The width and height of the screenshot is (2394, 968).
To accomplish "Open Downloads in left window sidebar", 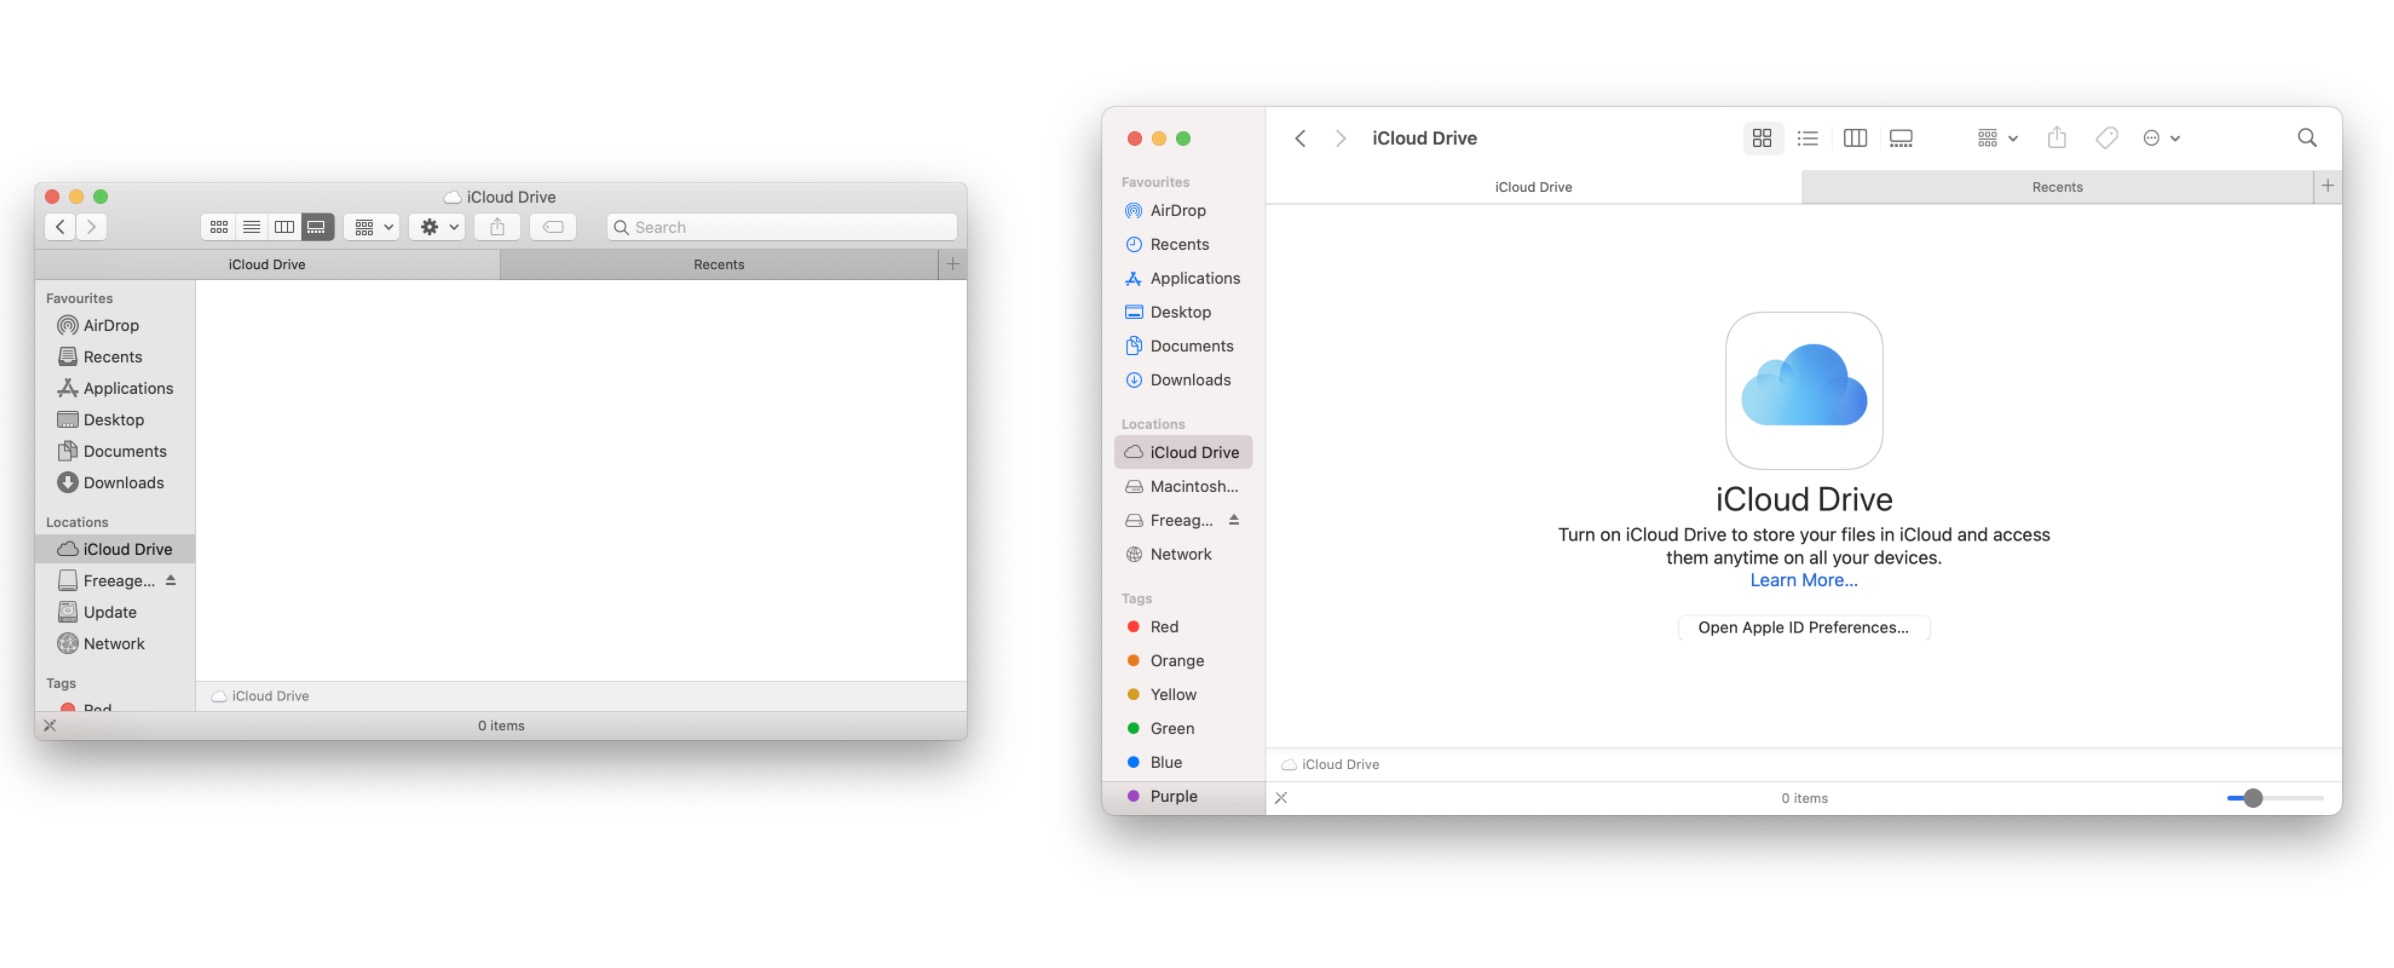I will pyautogui.click(x=123, y=483).
